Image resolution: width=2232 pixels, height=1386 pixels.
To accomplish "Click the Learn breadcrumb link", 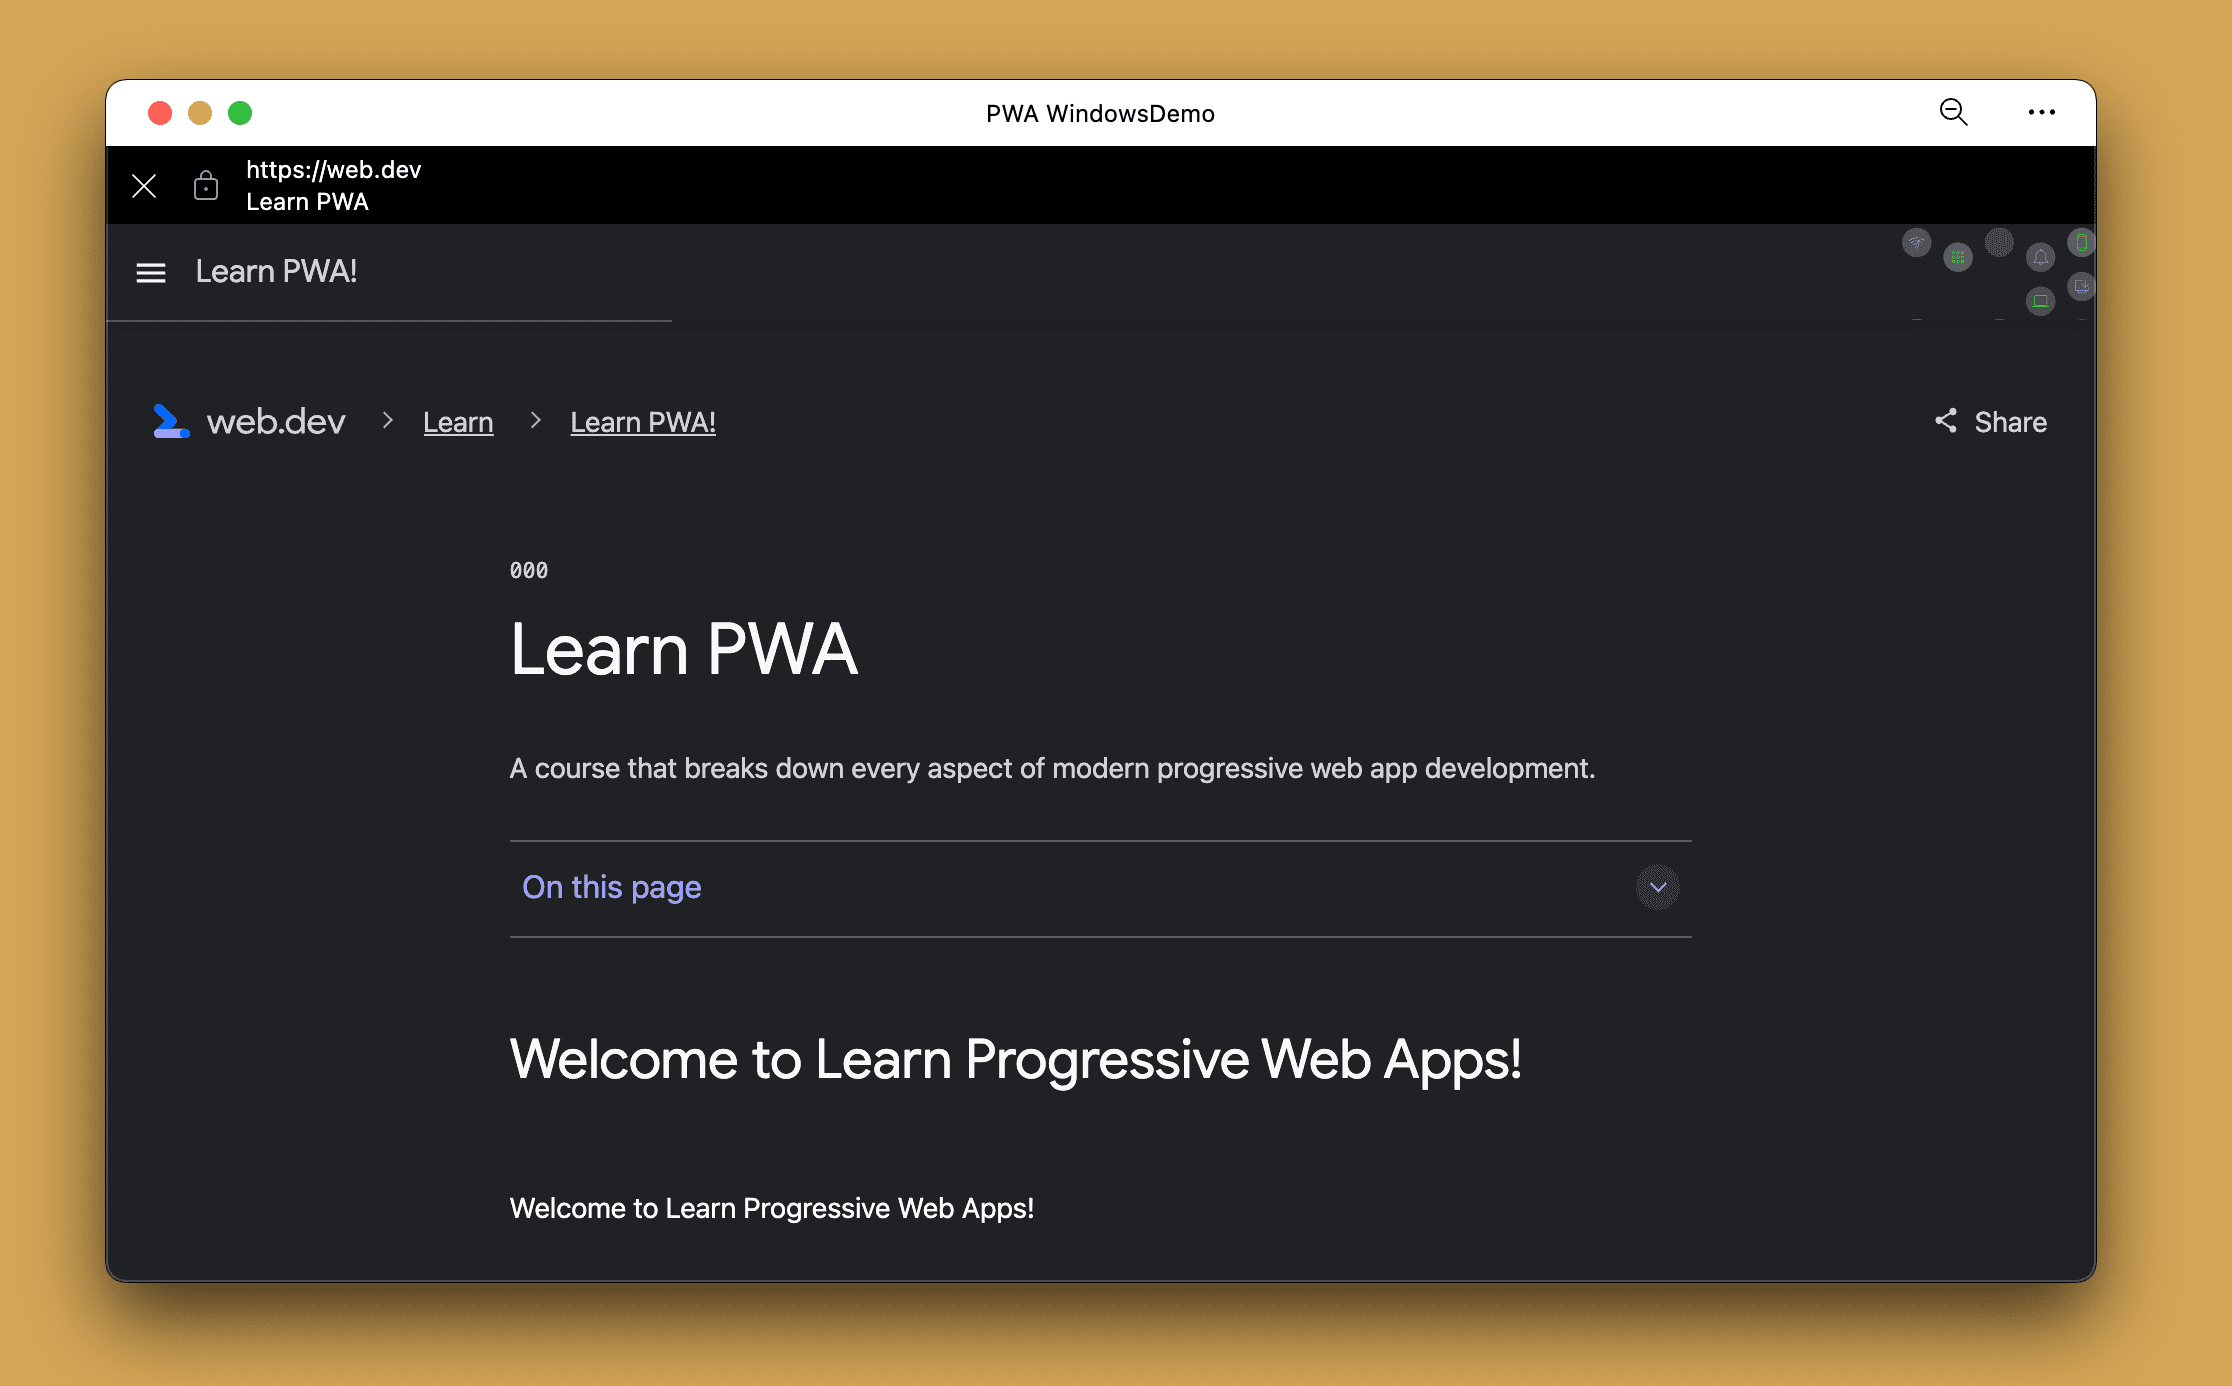I will click(458, 422).
